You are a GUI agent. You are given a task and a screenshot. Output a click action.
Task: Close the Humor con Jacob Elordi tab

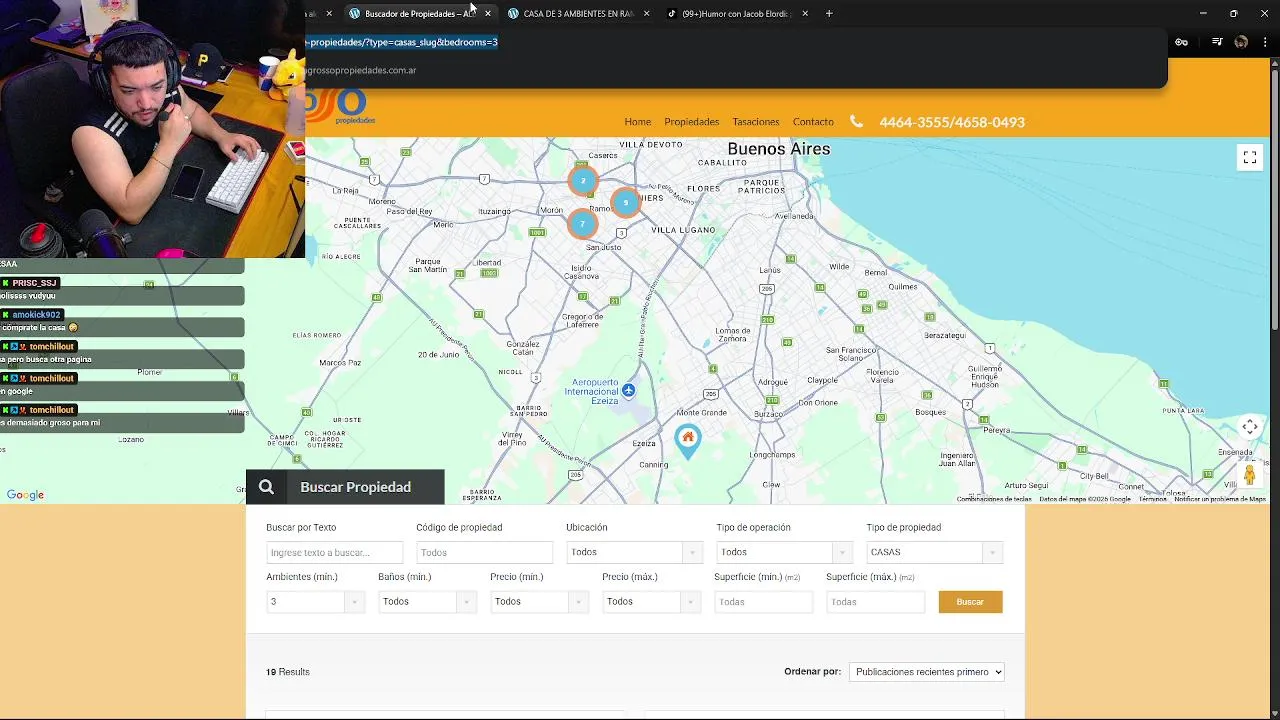pos(805,13)
